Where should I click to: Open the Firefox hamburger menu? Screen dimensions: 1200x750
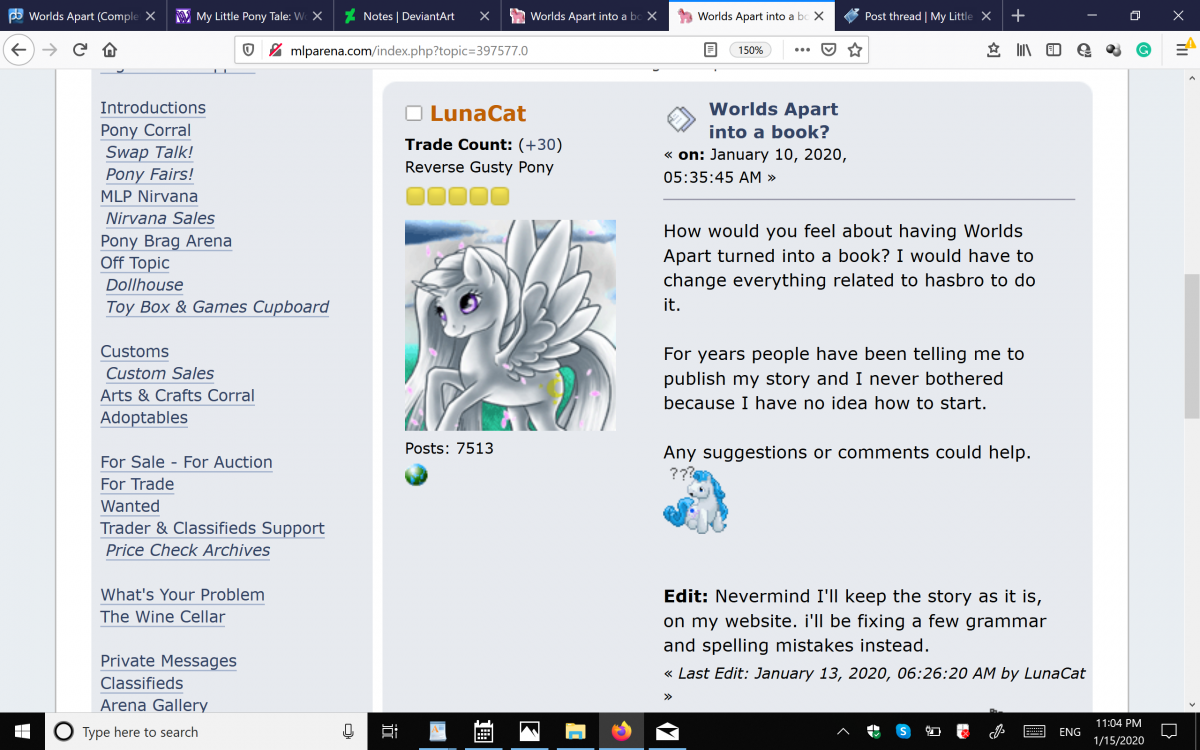tap(1179, 50)
